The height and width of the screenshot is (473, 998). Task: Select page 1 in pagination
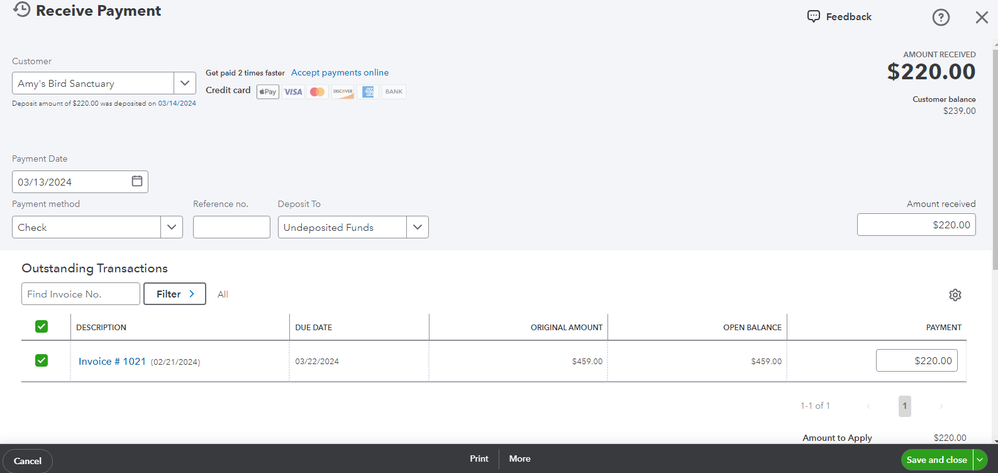point(904,406)
